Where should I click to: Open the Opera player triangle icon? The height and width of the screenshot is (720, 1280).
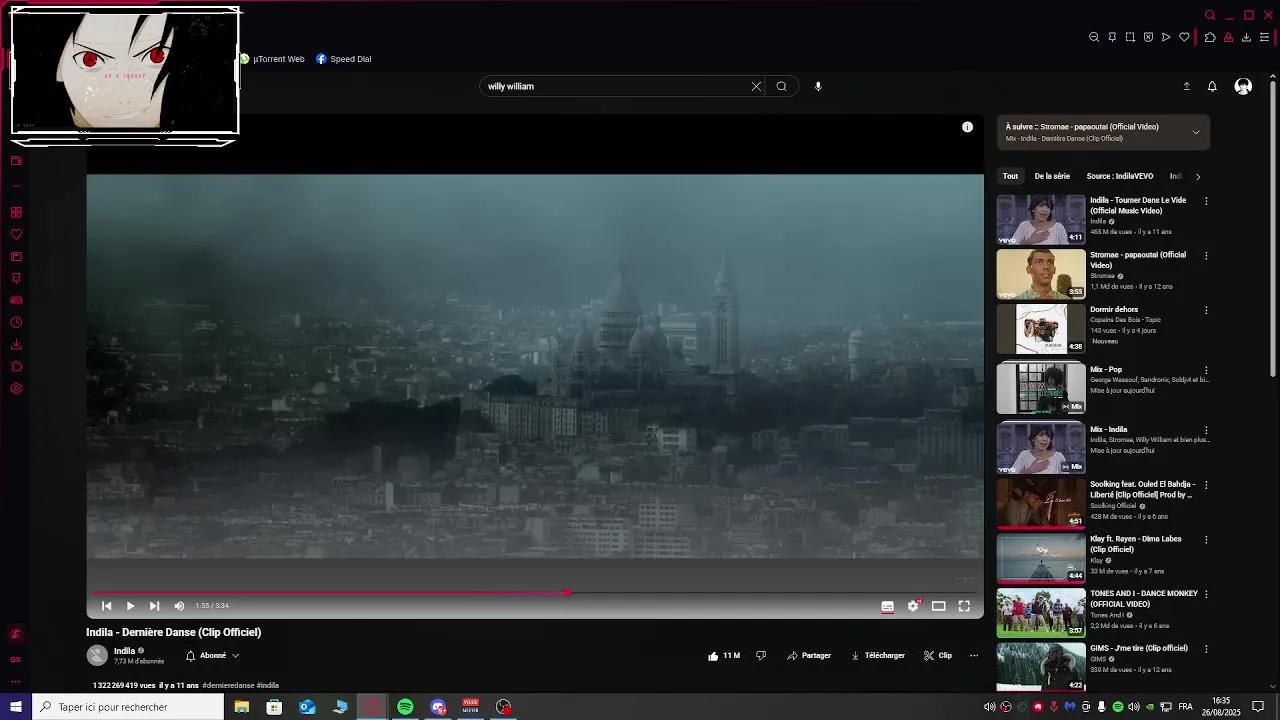1166,37
